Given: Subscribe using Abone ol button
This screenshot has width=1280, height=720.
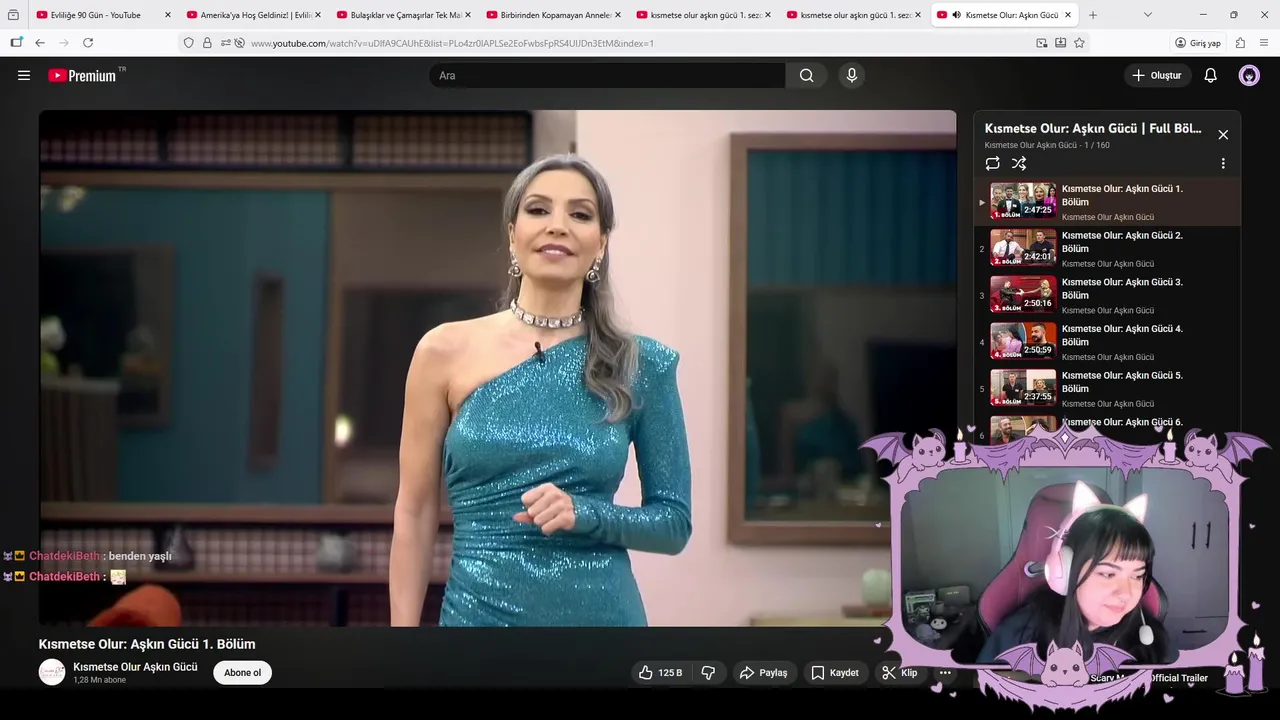Looking at the screenshot, I should pyautogui.click(x=242, y=673).
